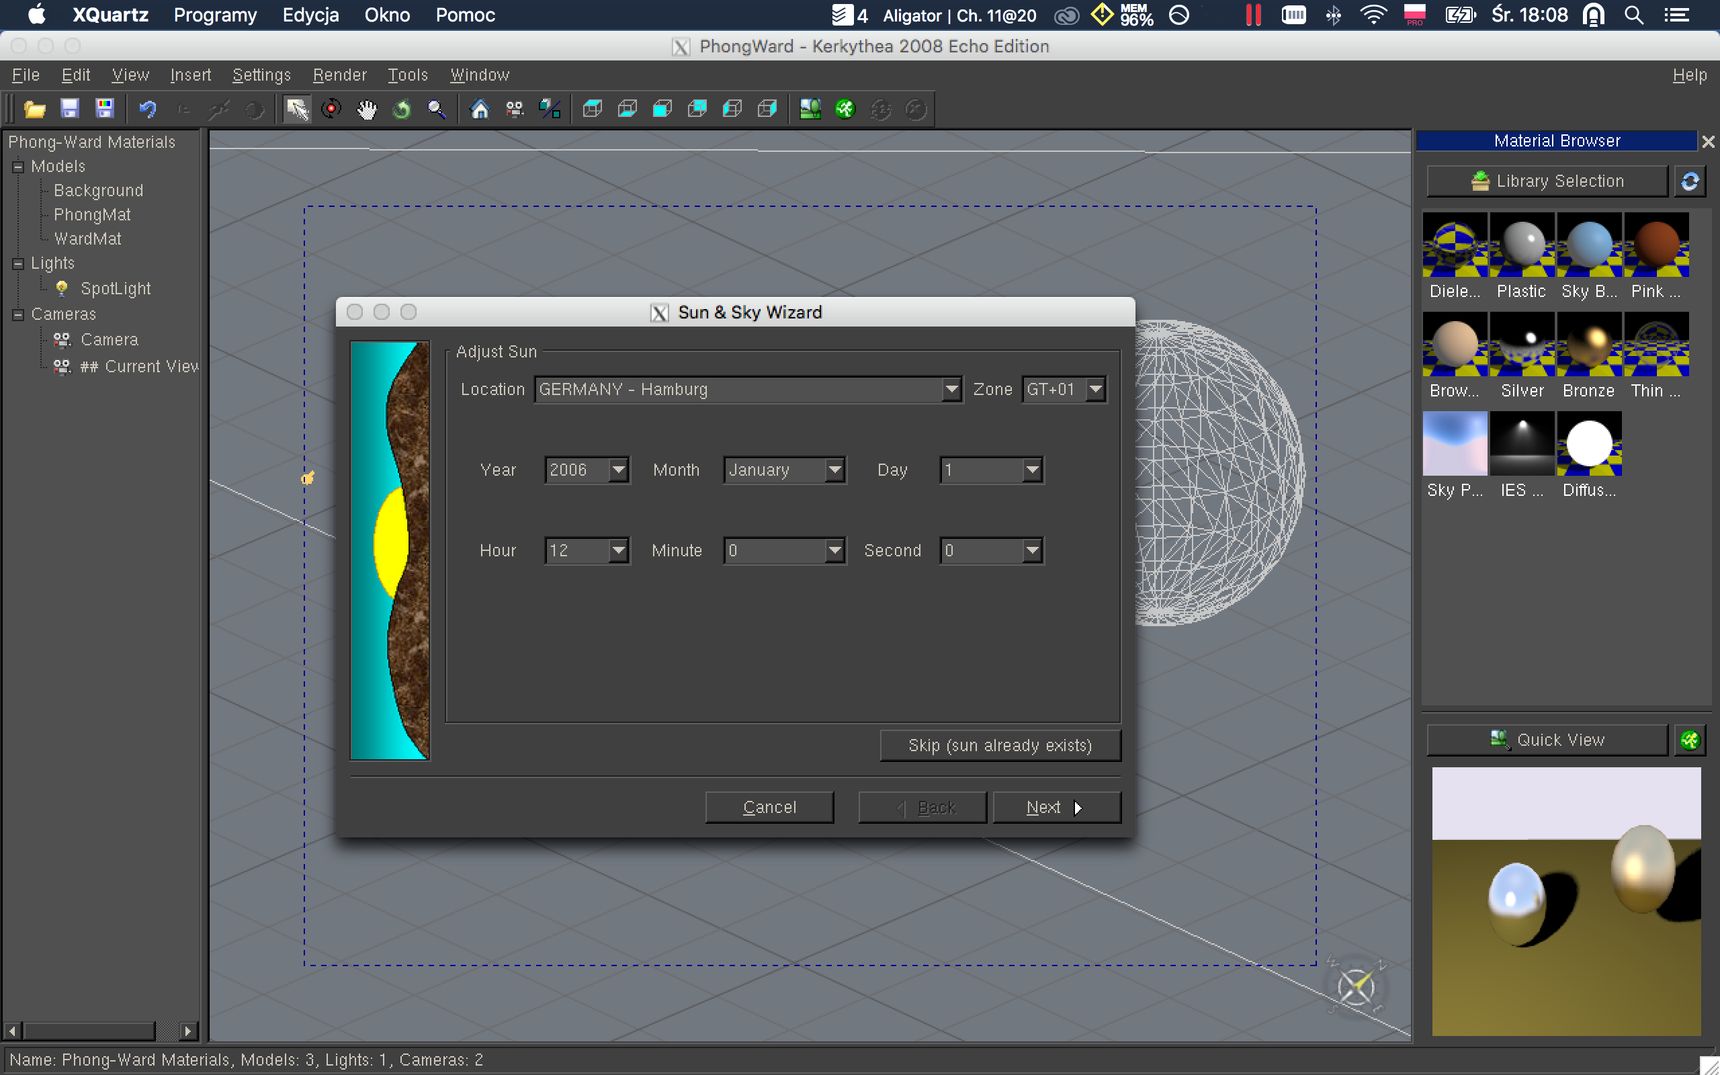Click the Quick View button
1720x1075 pixels.
[1547, 740]
